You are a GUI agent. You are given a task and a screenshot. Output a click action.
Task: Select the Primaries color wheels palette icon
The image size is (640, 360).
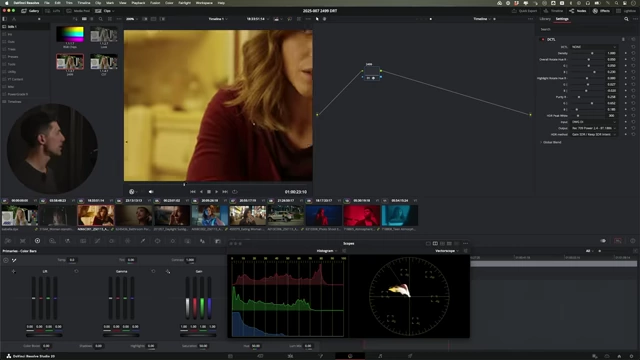(37, 241)
